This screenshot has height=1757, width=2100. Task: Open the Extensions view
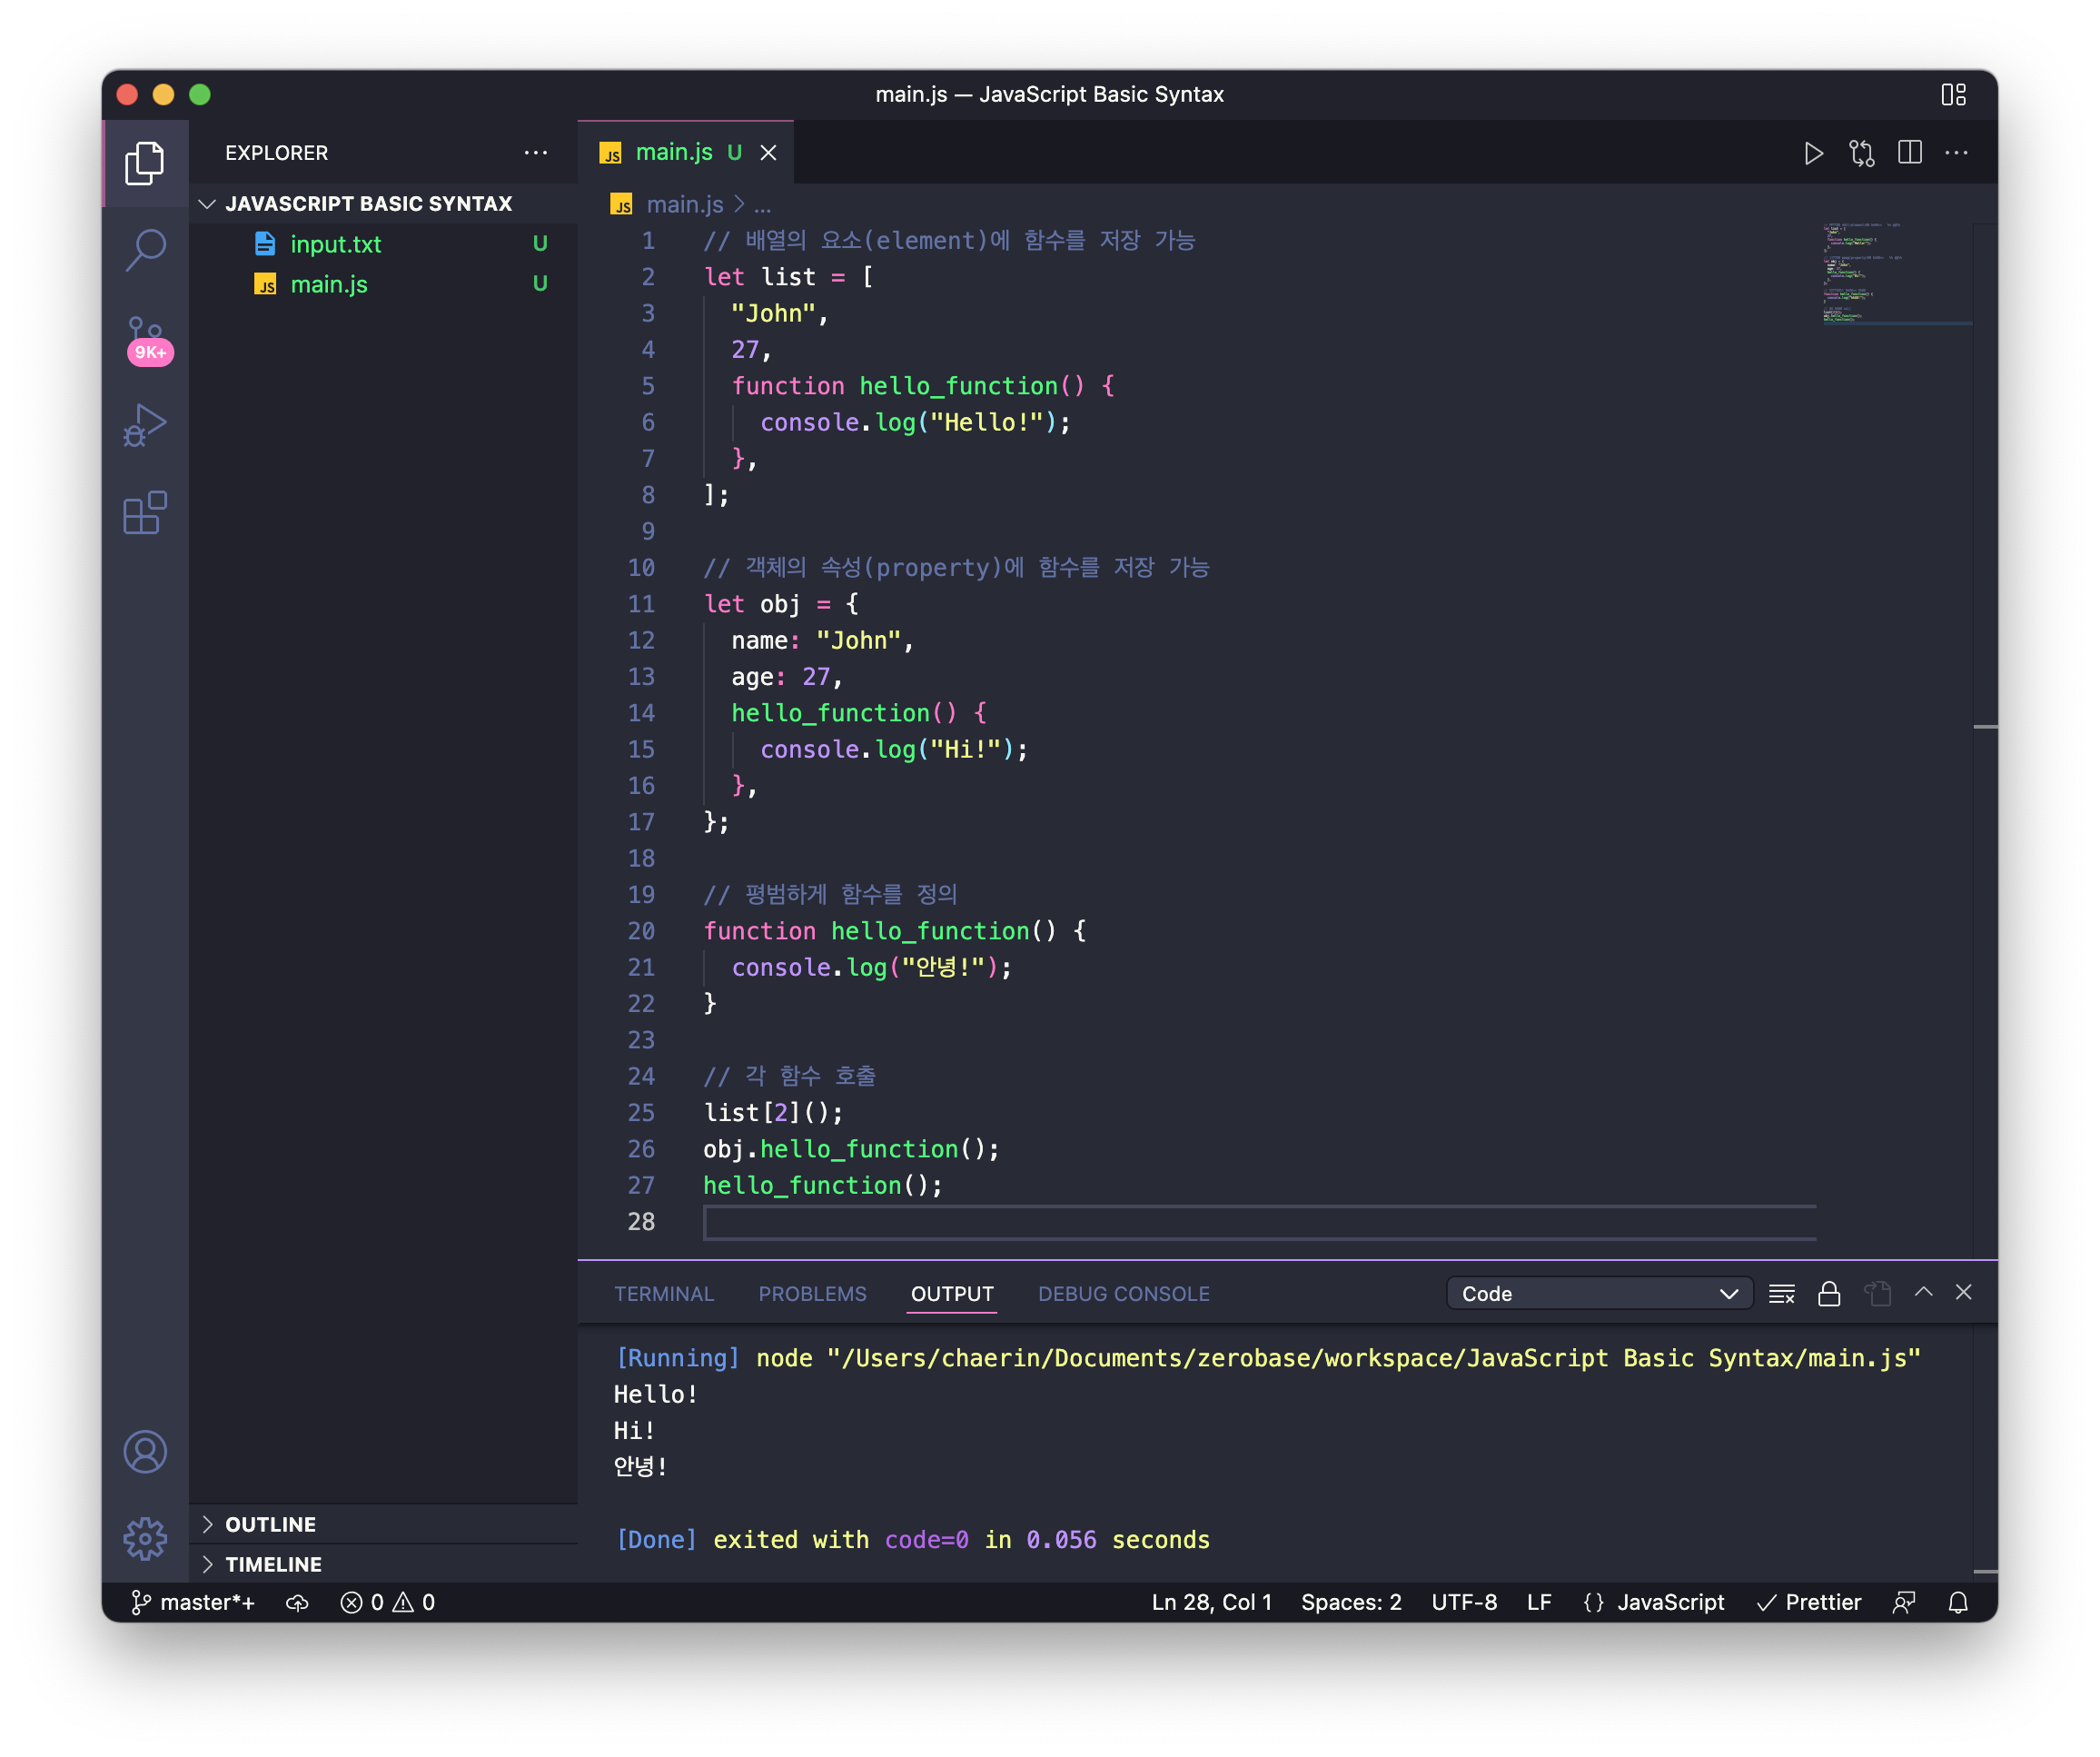pyautogui.click(x=146, y=513)
